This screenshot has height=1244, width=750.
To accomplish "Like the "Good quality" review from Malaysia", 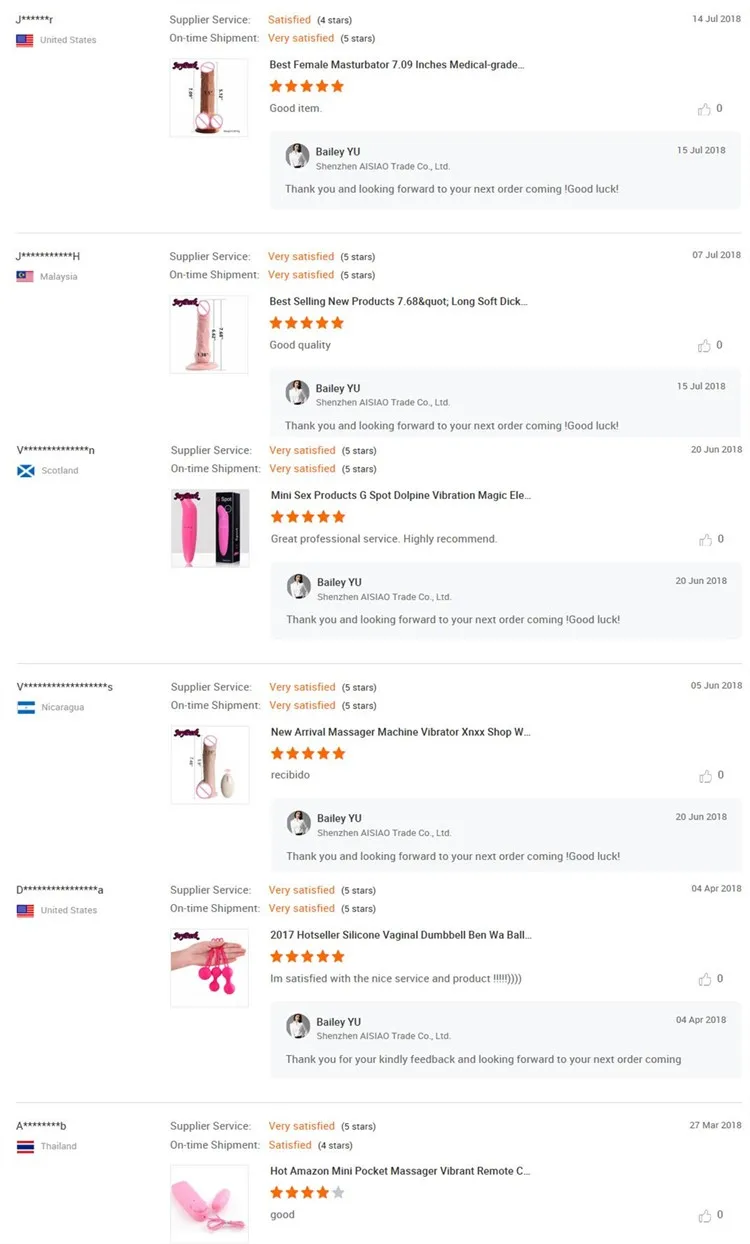I will [705, 346].
